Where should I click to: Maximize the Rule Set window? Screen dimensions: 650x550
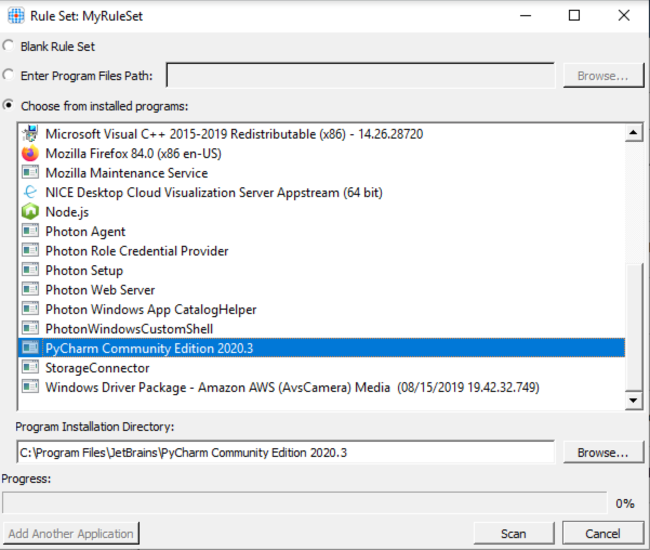click(574, 16)
